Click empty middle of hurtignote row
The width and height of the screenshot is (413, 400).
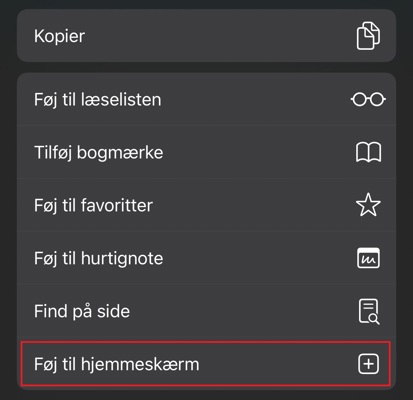(258, 258)
